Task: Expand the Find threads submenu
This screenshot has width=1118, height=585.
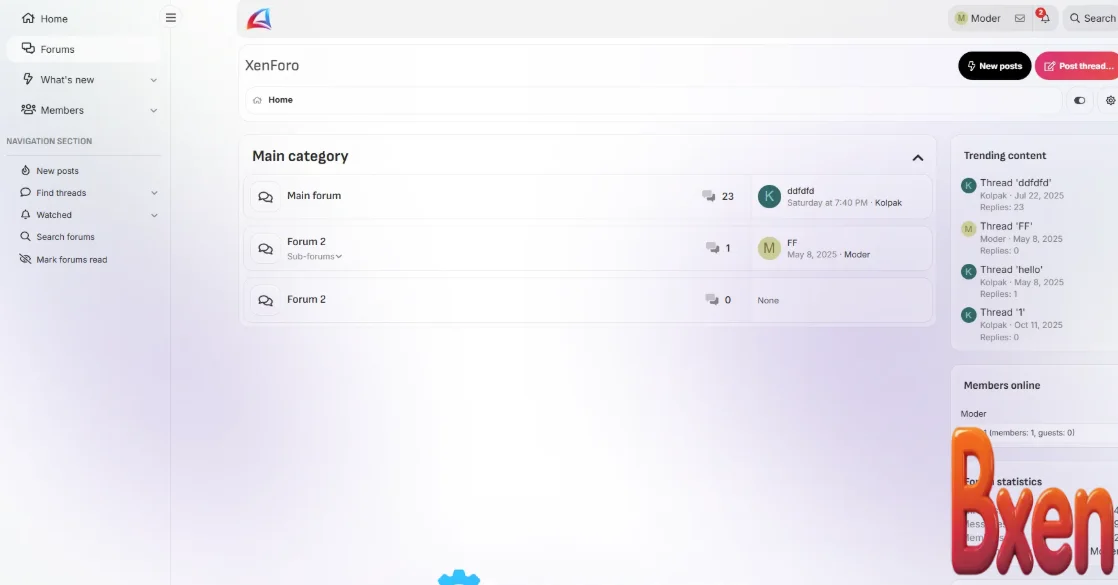Action: click(x=154, y=193)
